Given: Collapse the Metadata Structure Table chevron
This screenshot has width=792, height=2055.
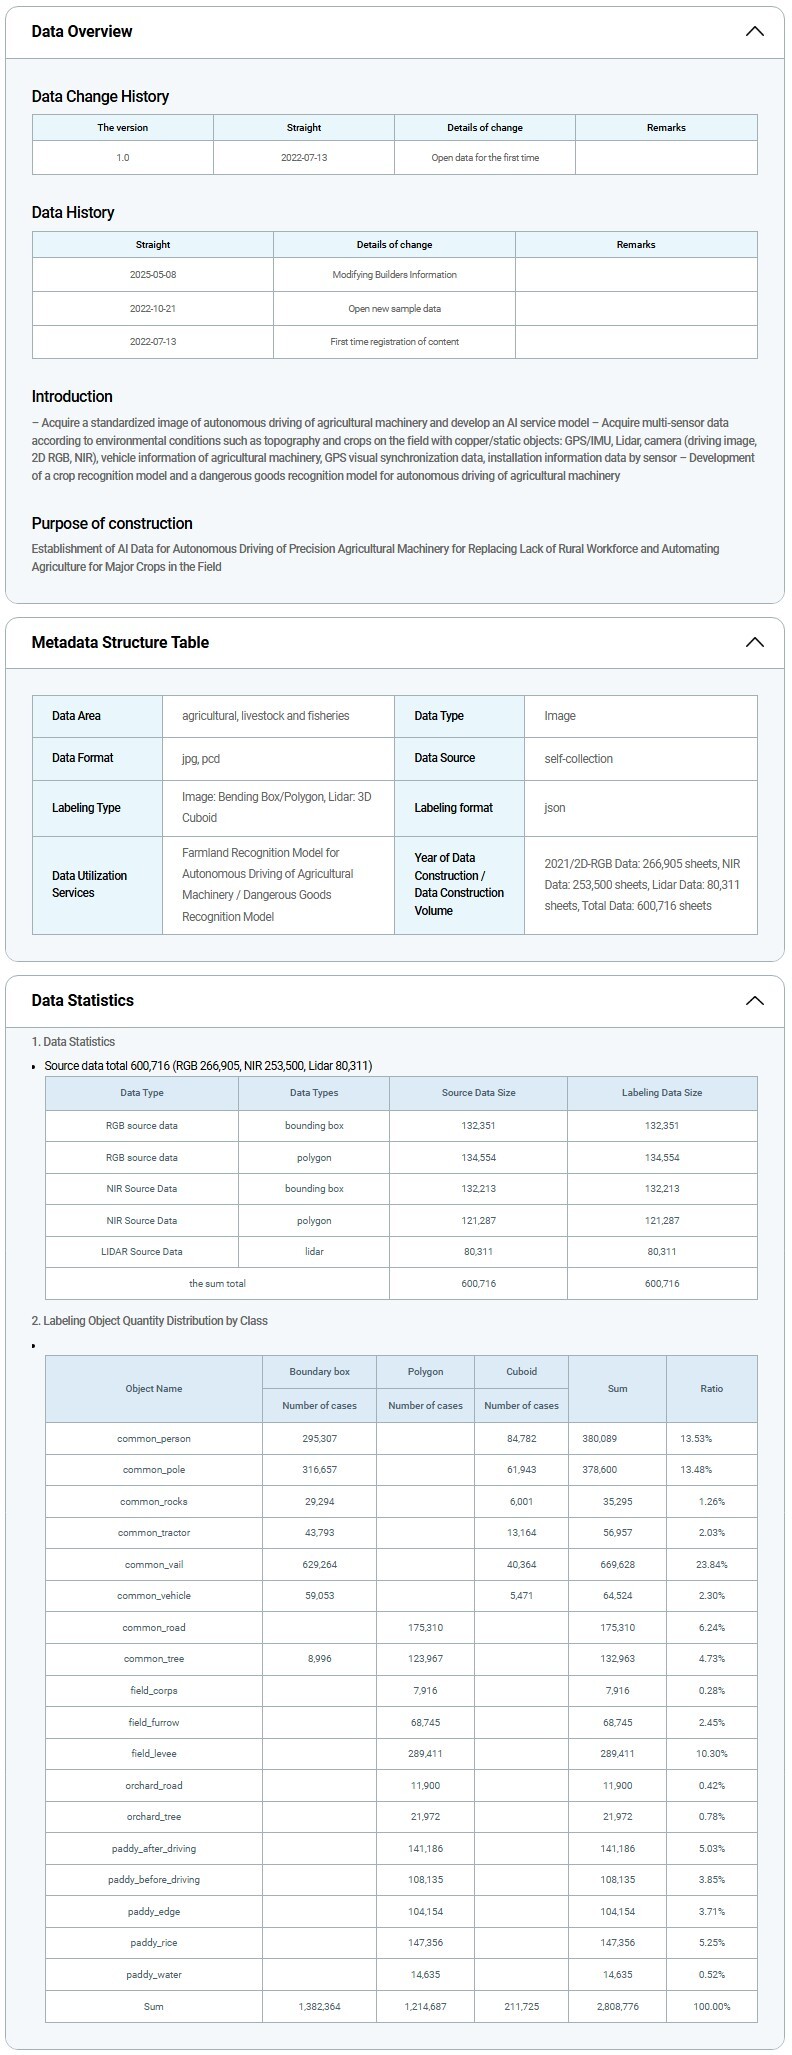Looking at the screenshot, I should point(754,642).
